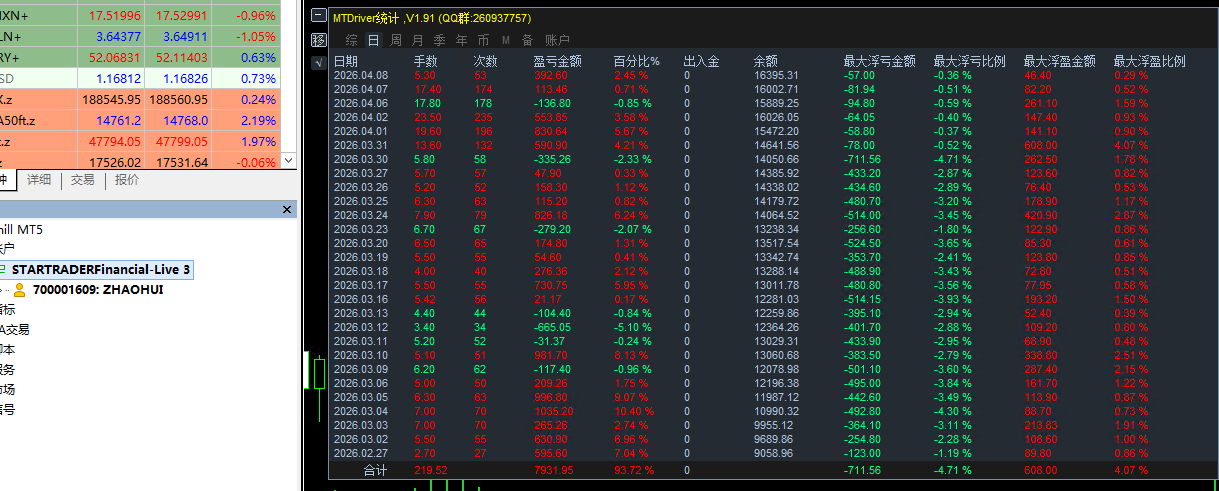
Task: Click the 盈亏金额 column header
Action: coord(558,61)
